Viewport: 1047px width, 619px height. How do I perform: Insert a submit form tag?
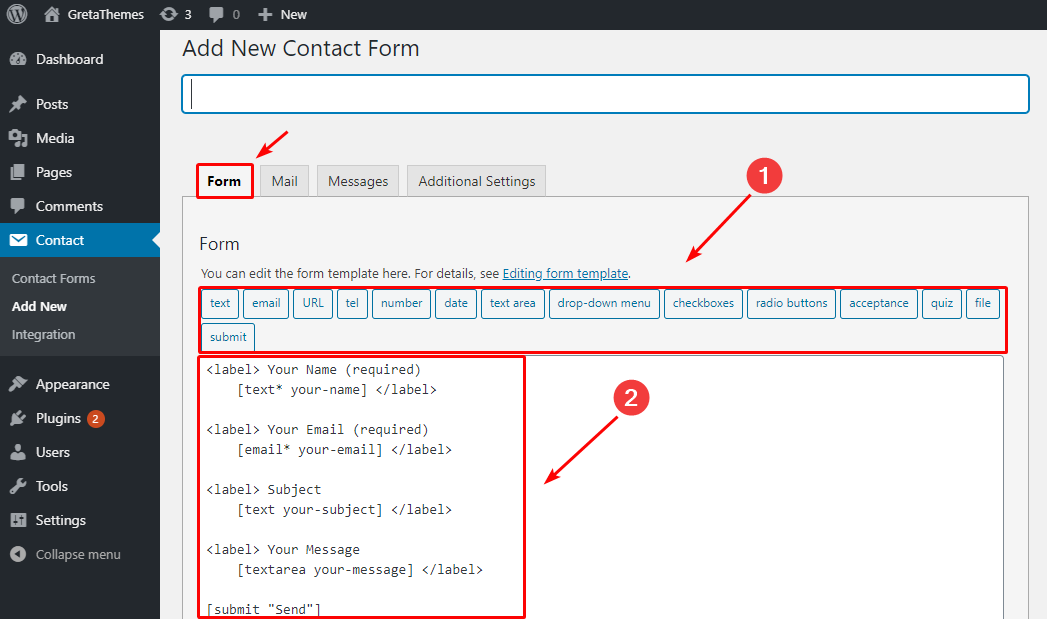(227, 337)
